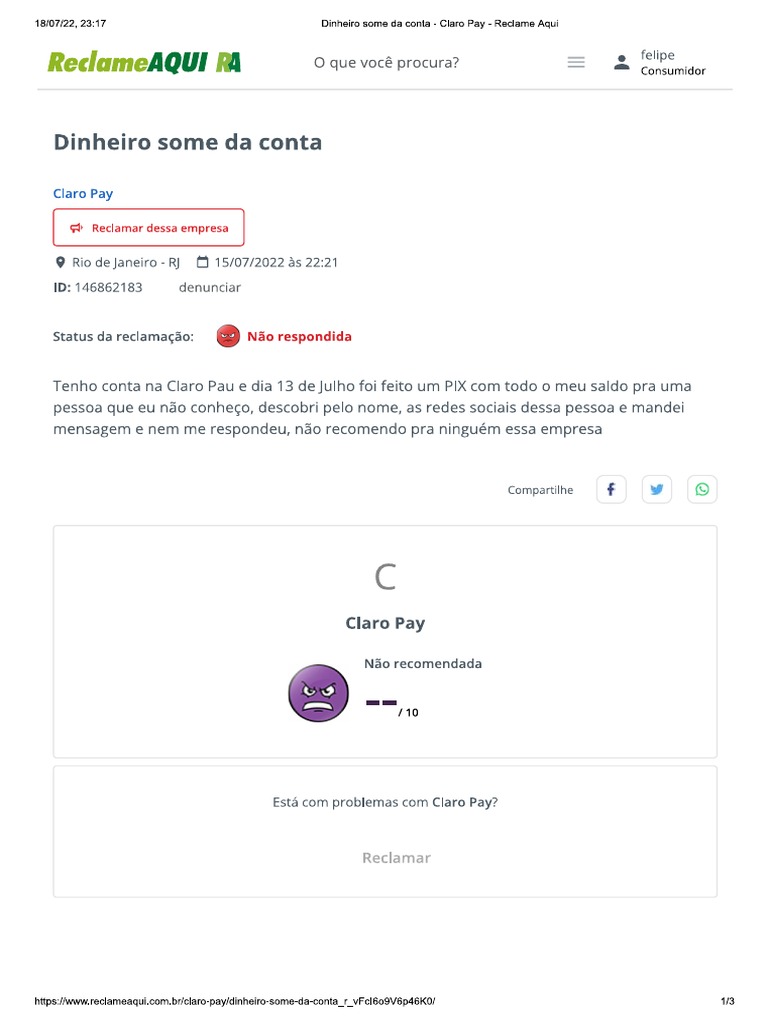This screenshot has height=1024, width=768.
Task: Click the red angry status face icon
Action: pos(228,336)
